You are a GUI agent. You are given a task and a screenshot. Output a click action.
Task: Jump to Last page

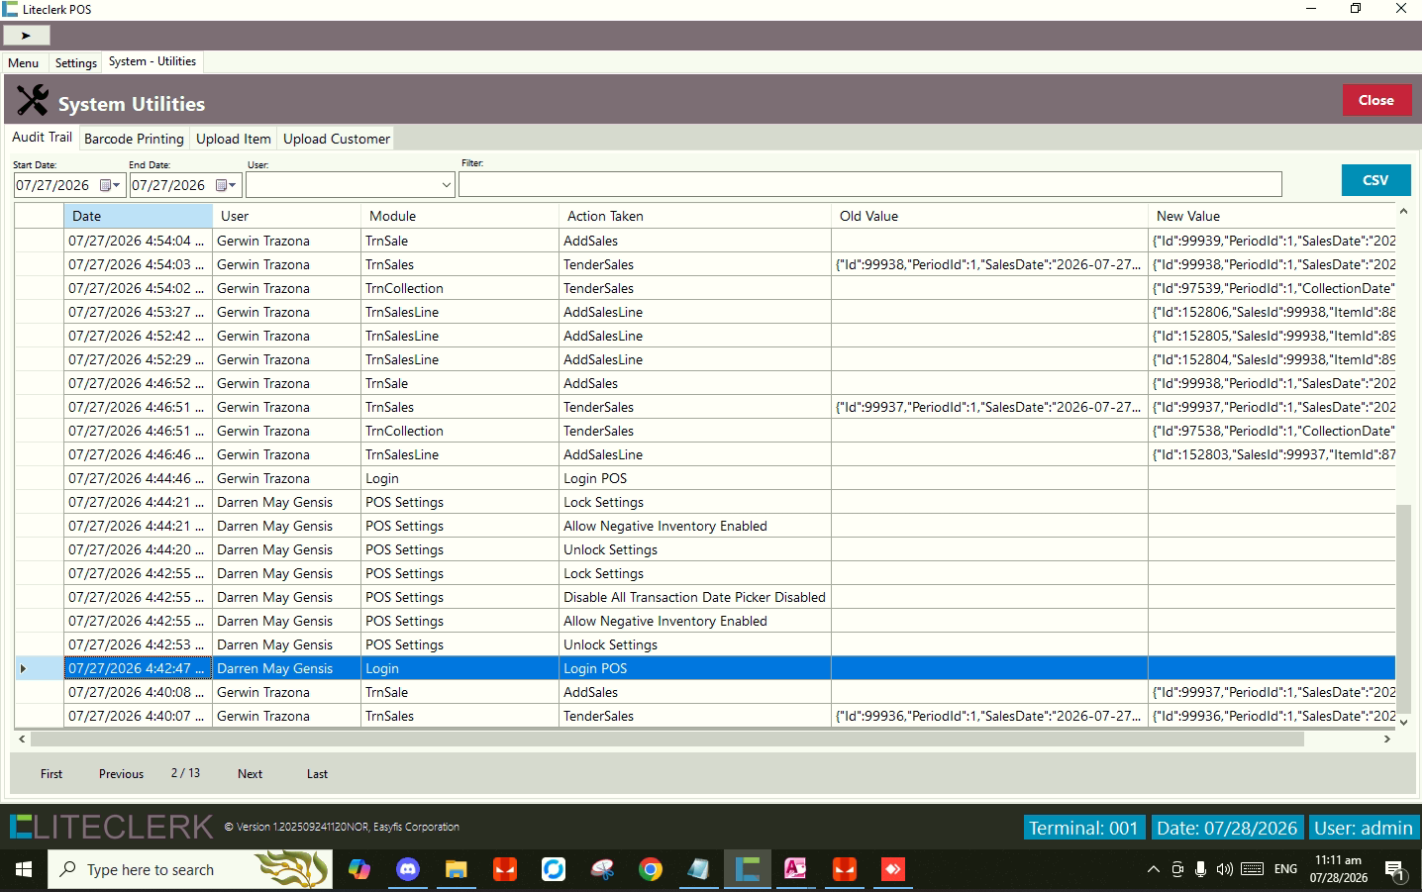(317, 774)
